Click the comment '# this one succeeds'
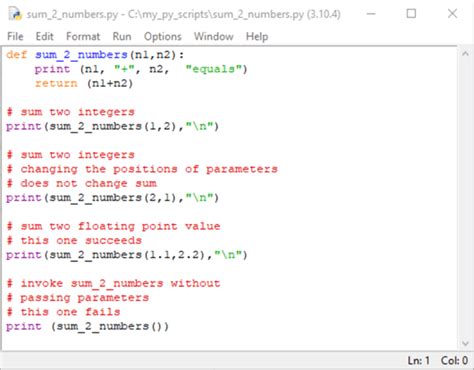 coord(74,240)
